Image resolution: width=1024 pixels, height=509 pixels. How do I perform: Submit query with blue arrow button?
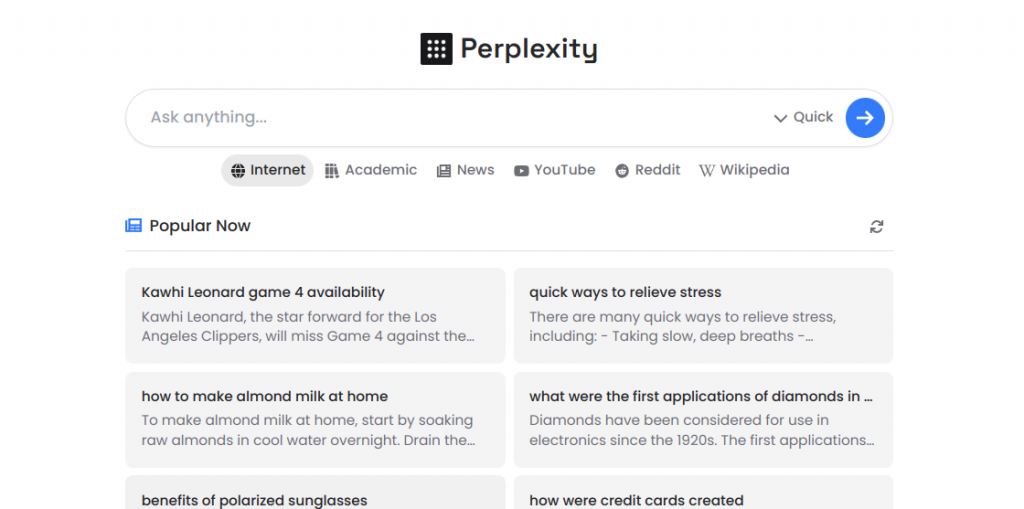(865, 118)
